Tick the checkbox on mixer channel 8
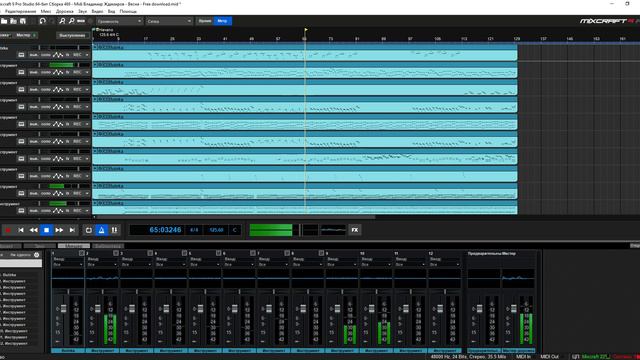640x360 pixels. (x=321, y=253)
